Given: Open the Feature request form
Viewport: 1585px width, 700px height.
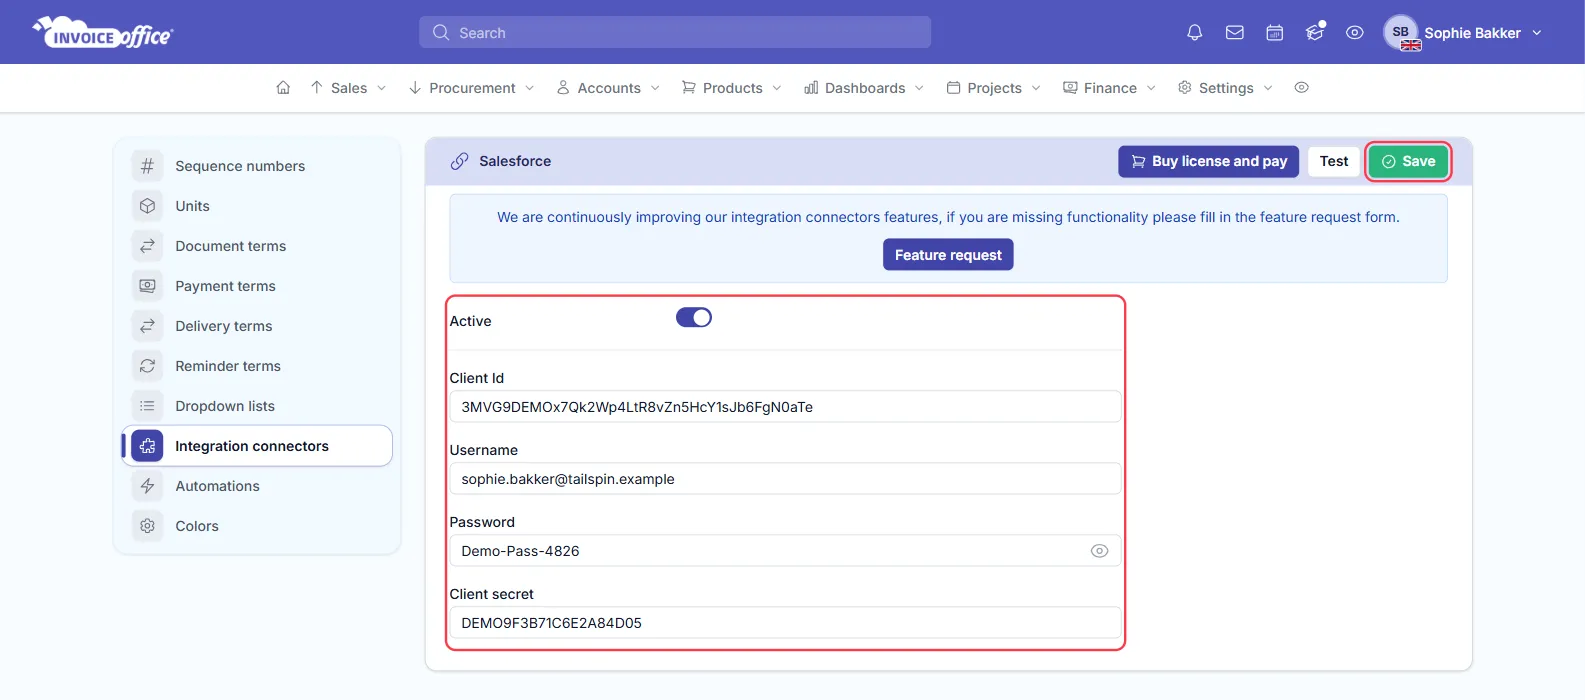Looking at the screenshot, I should (948, 255).
